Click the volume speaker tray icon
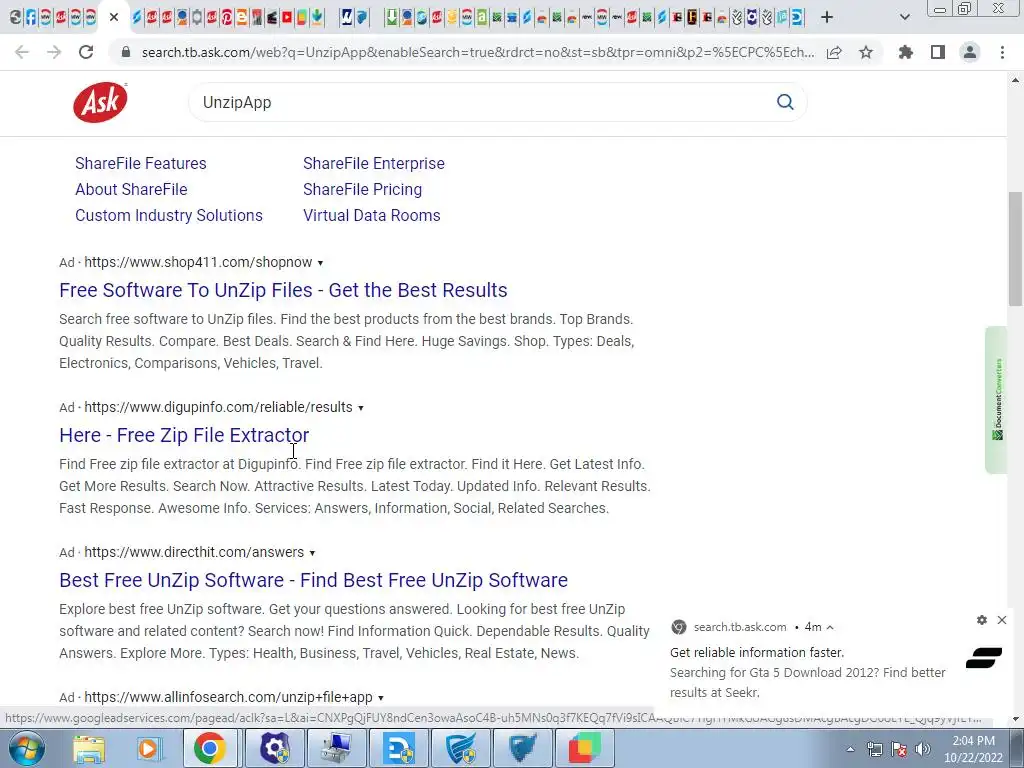This screenshot has width=1024, height=768. coord(922,749)
